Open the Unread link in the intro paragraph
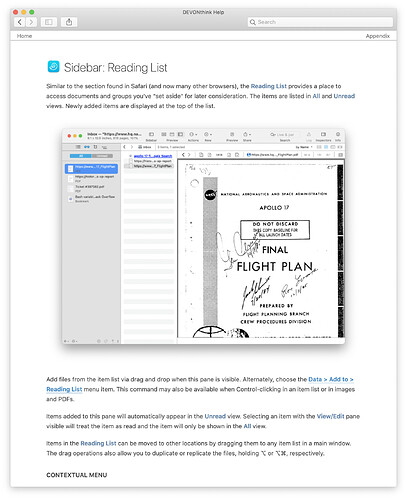Viewport: 407px width, 499px height. coord(344,96)
